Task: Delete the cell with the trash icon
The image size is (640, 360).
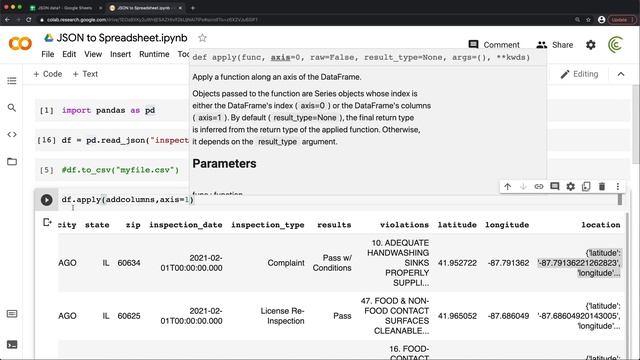Action: click(602, 187)
